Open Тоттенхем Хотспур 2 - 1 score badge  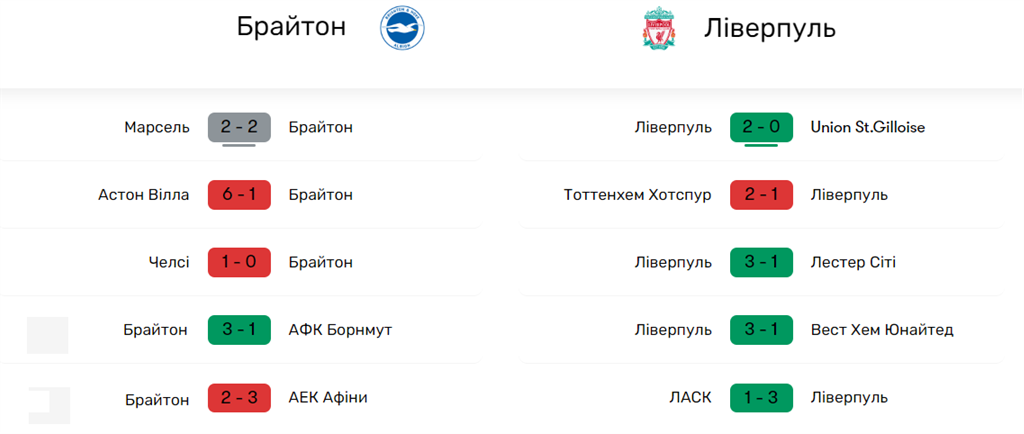pos(761,195)
